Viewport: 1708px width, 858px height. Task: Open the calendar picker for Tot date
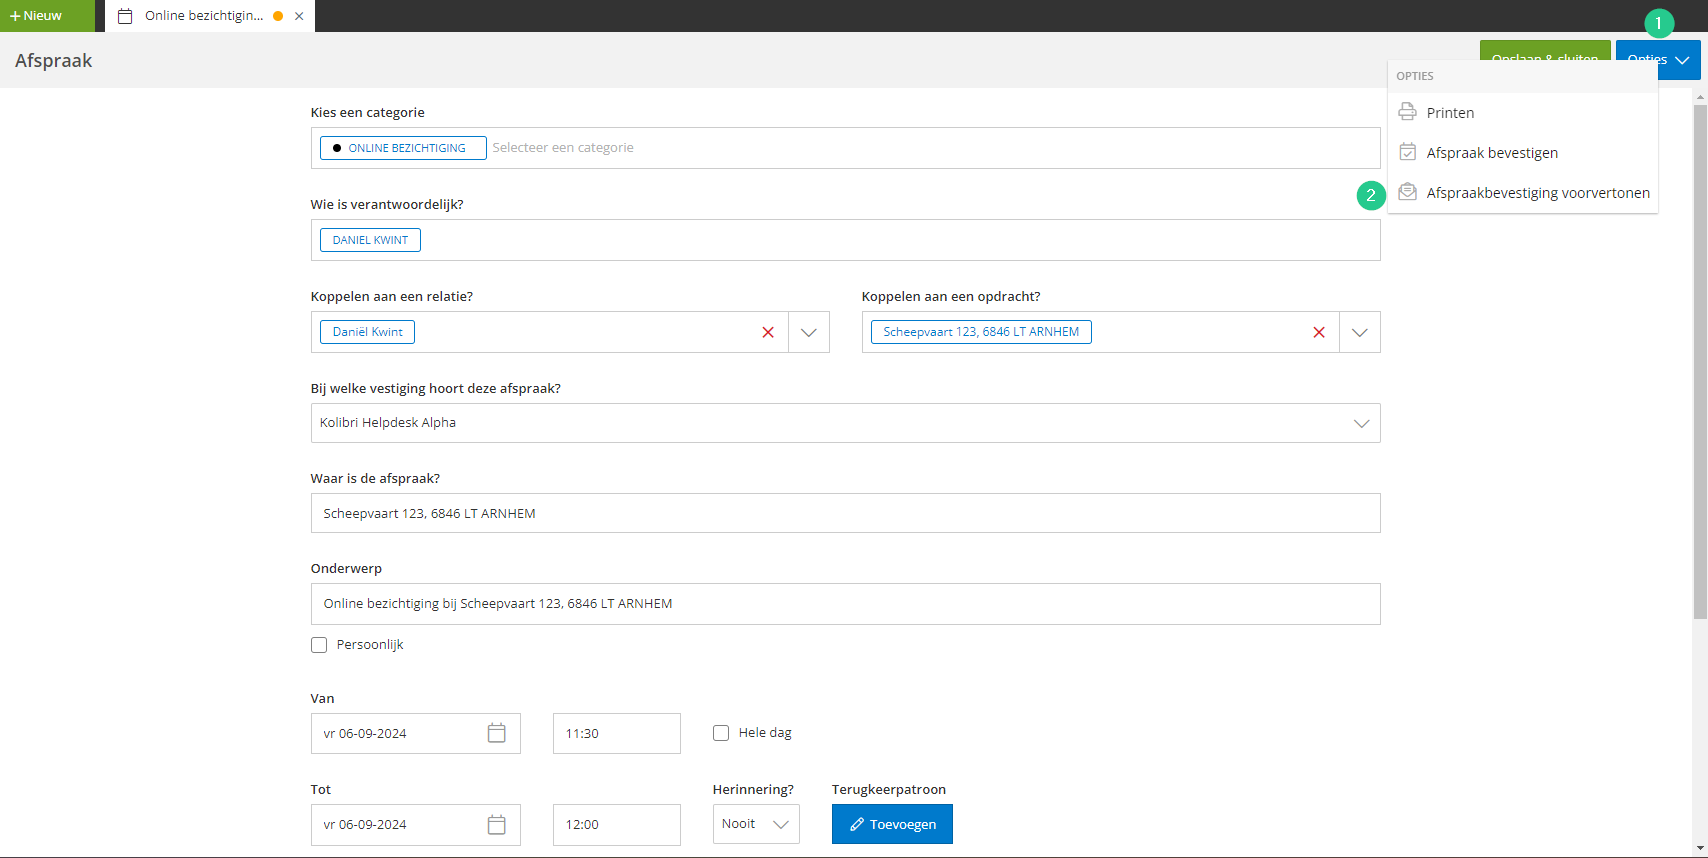(496, 824)
